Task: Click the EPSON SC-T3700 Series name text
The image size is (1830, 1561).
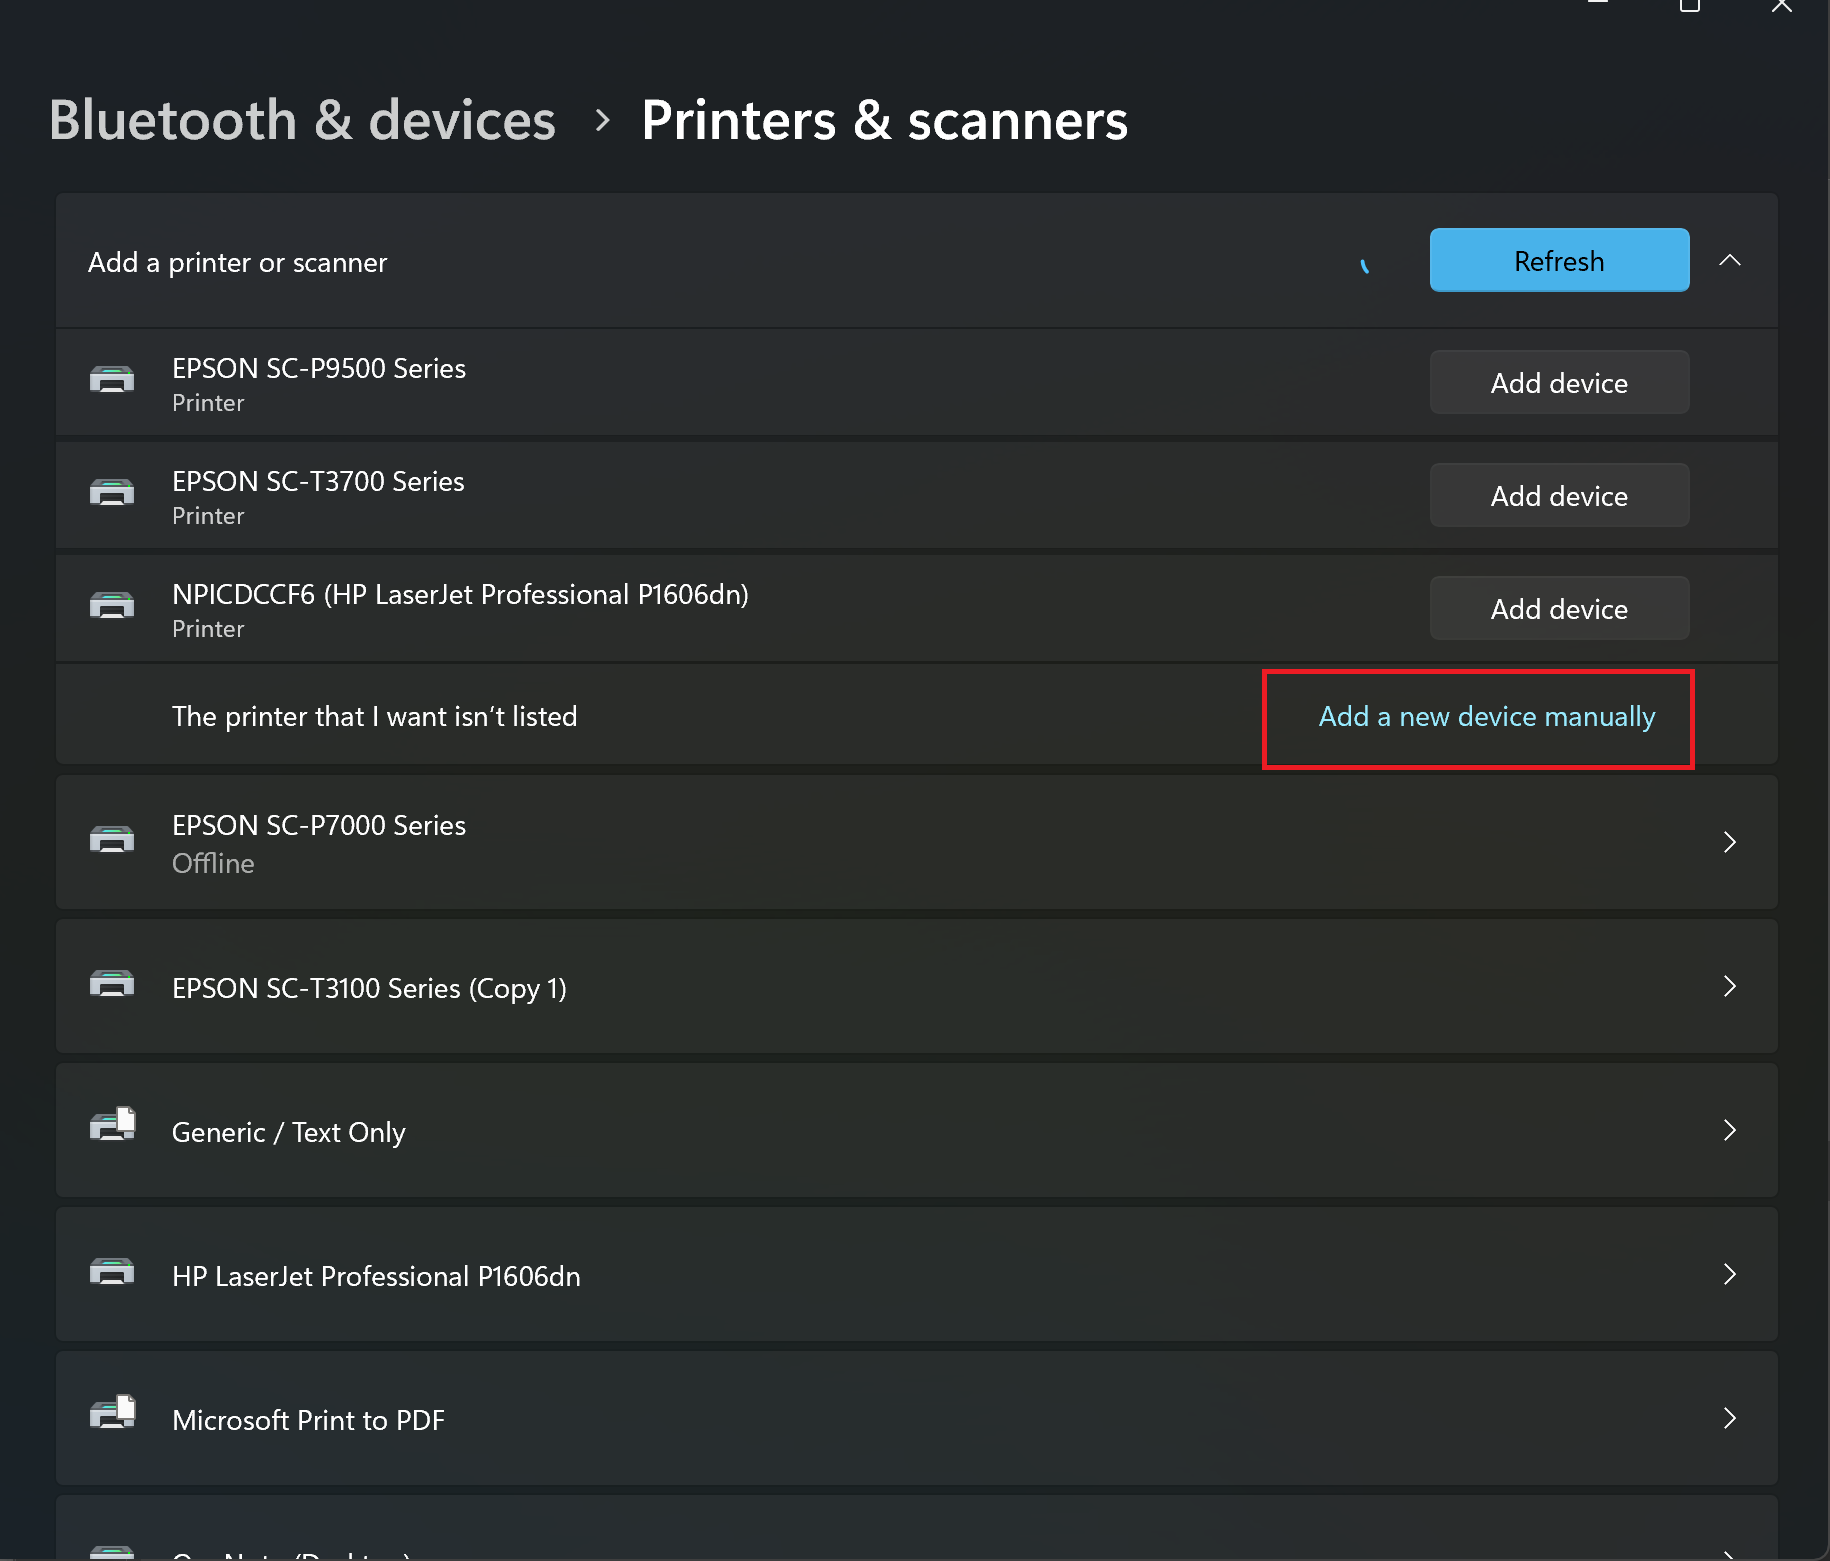Action: [x=318, y=481]
